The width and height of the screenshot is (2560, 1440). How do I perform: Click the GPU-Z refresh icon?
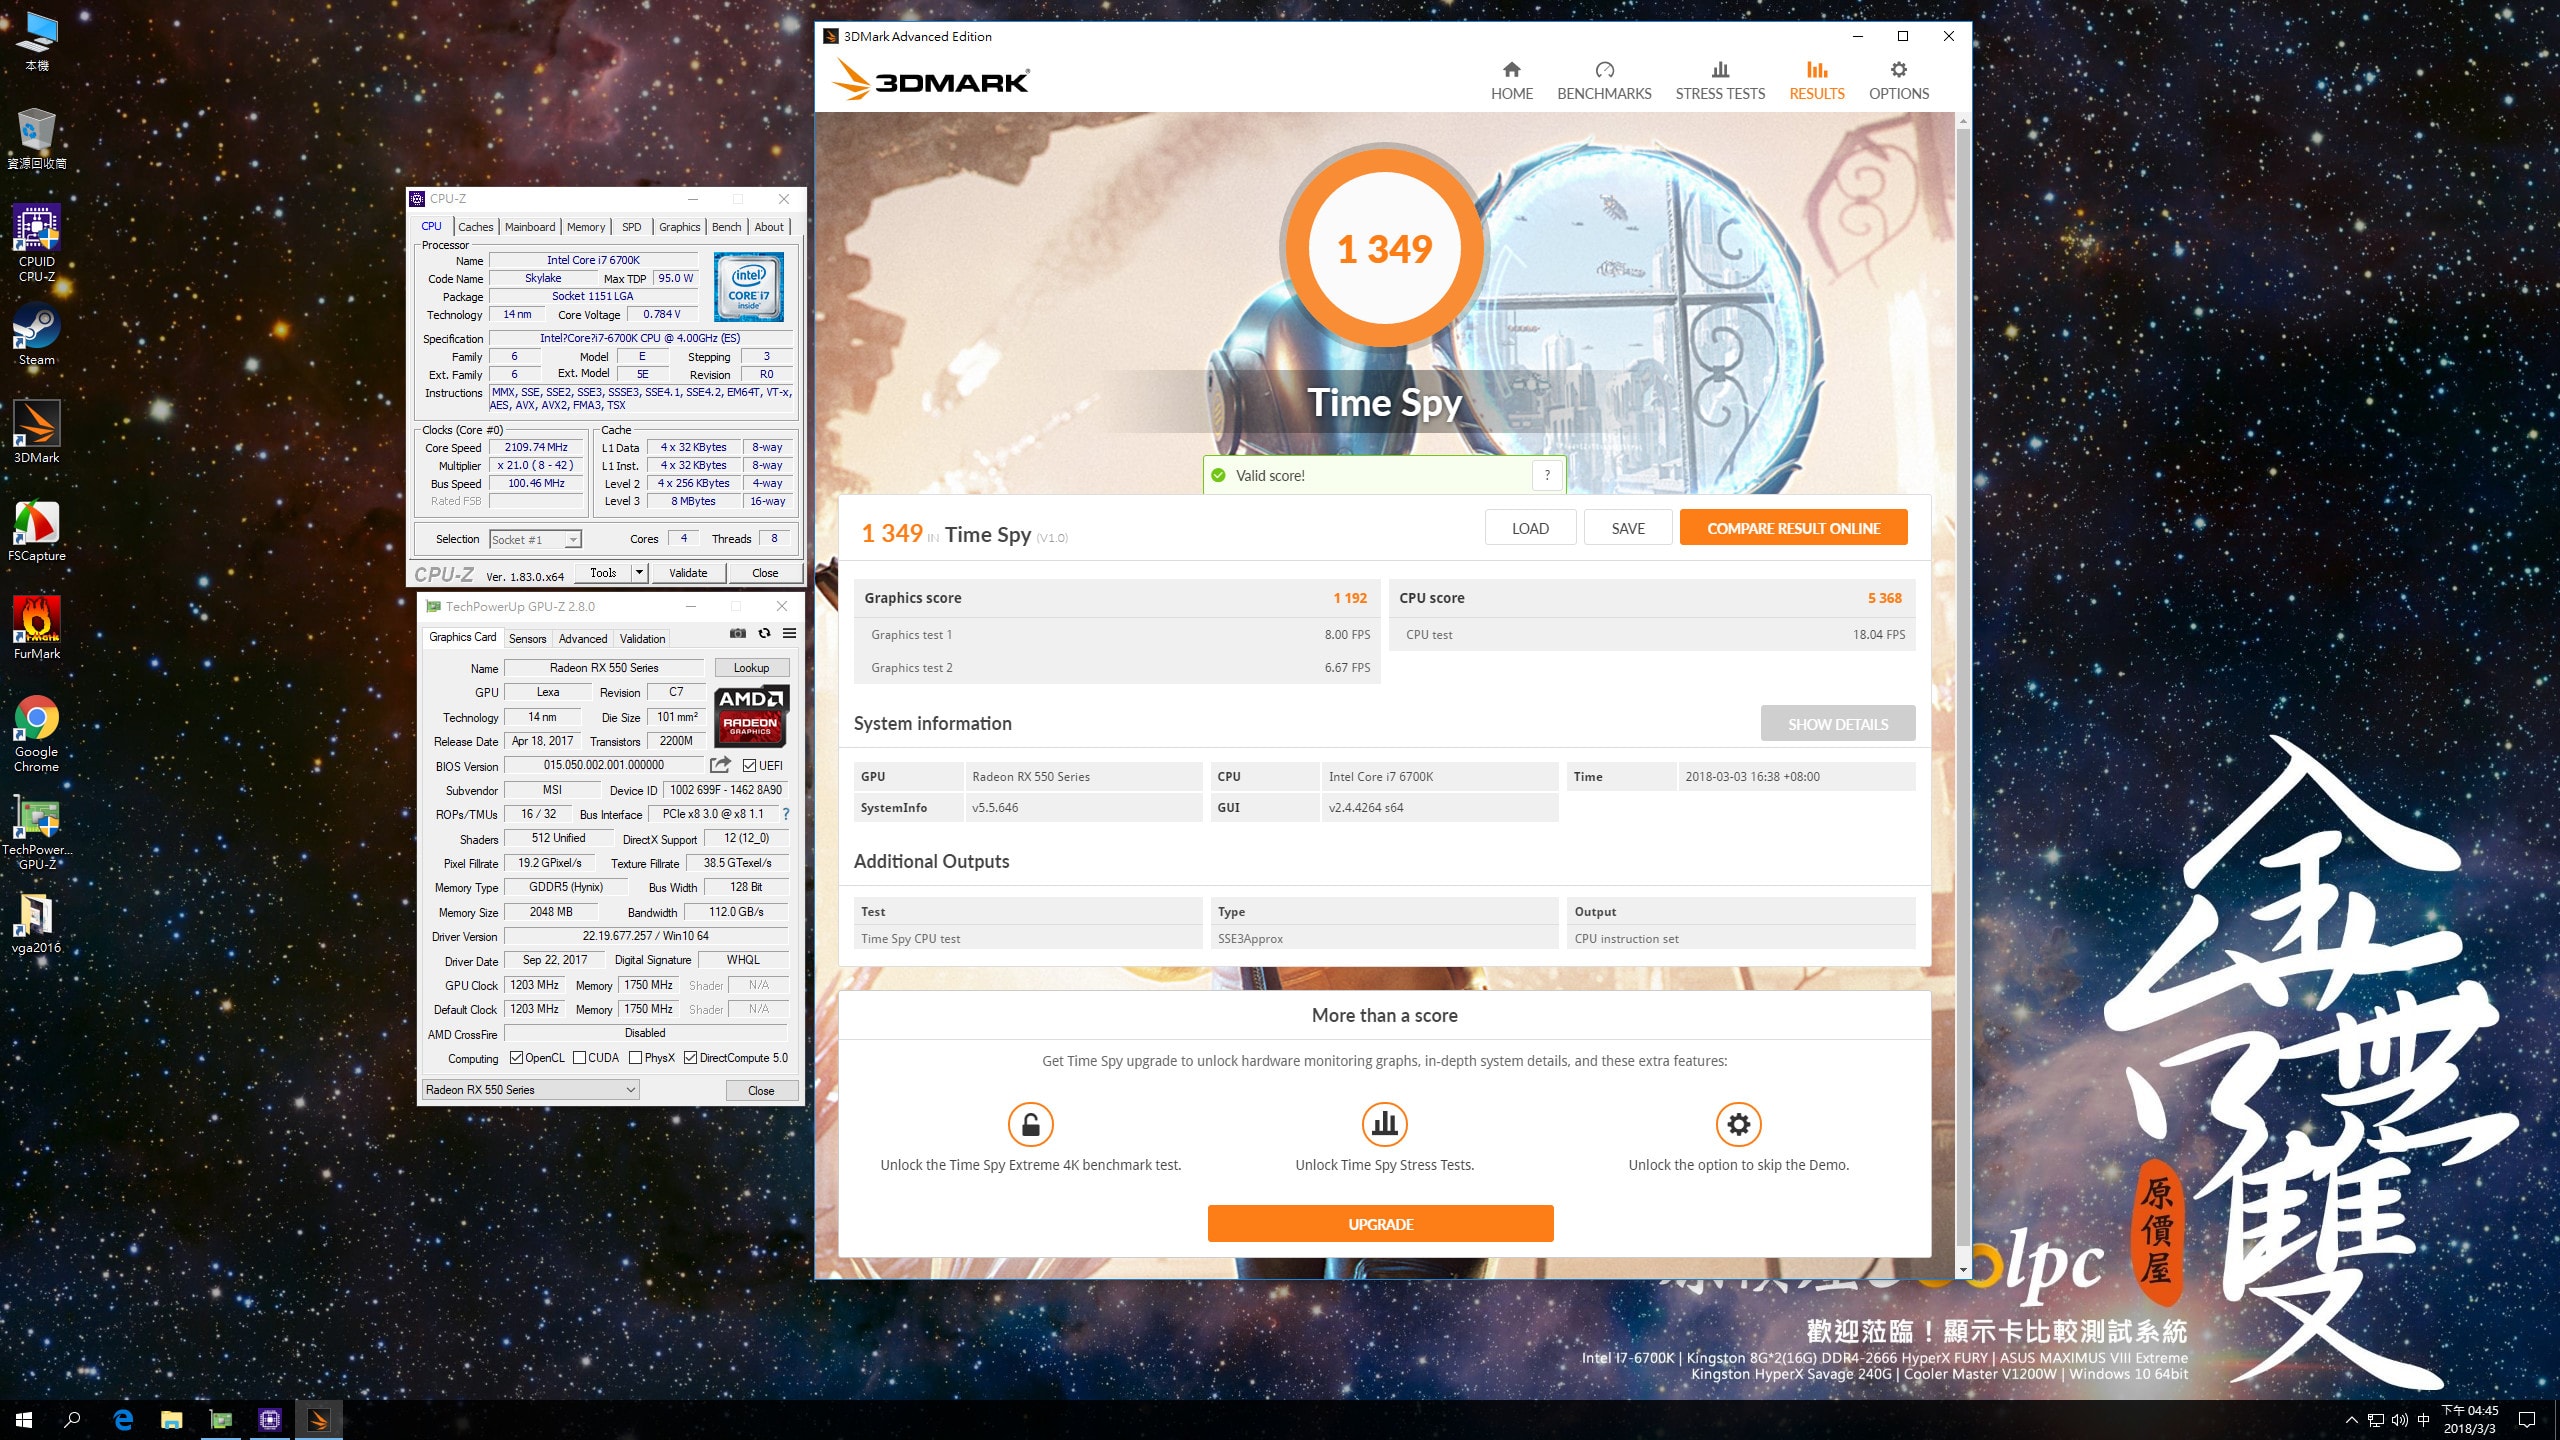pos(764,633)
